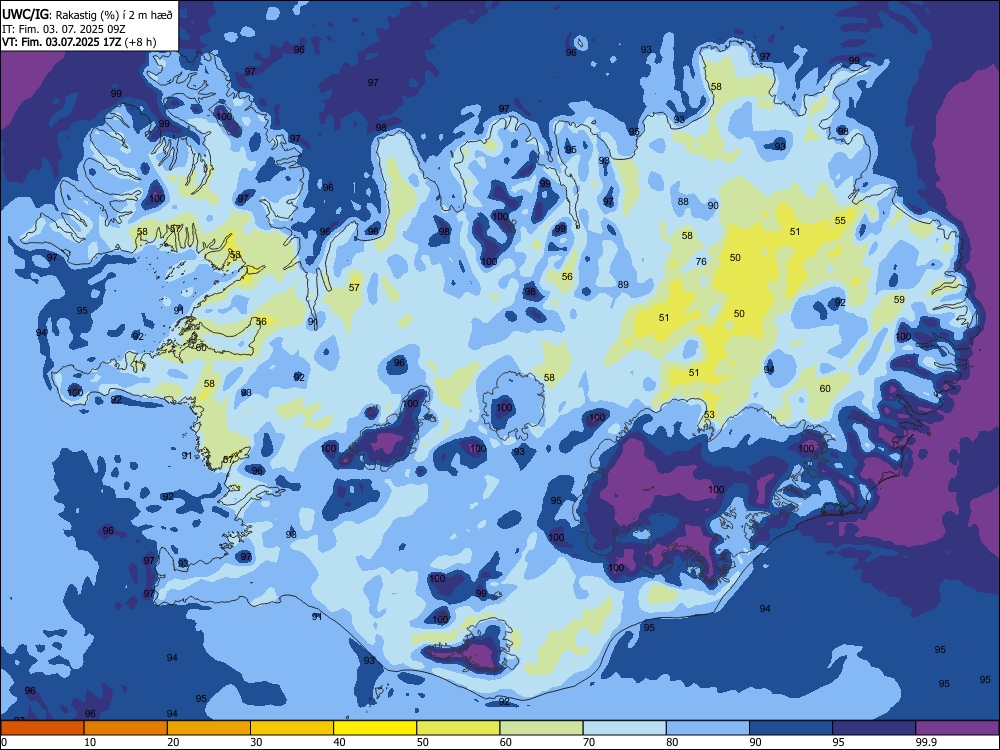1000x750 pixels.
Task: Click the dark orange 0–10 legend swatch
Action: pos(42,728)
